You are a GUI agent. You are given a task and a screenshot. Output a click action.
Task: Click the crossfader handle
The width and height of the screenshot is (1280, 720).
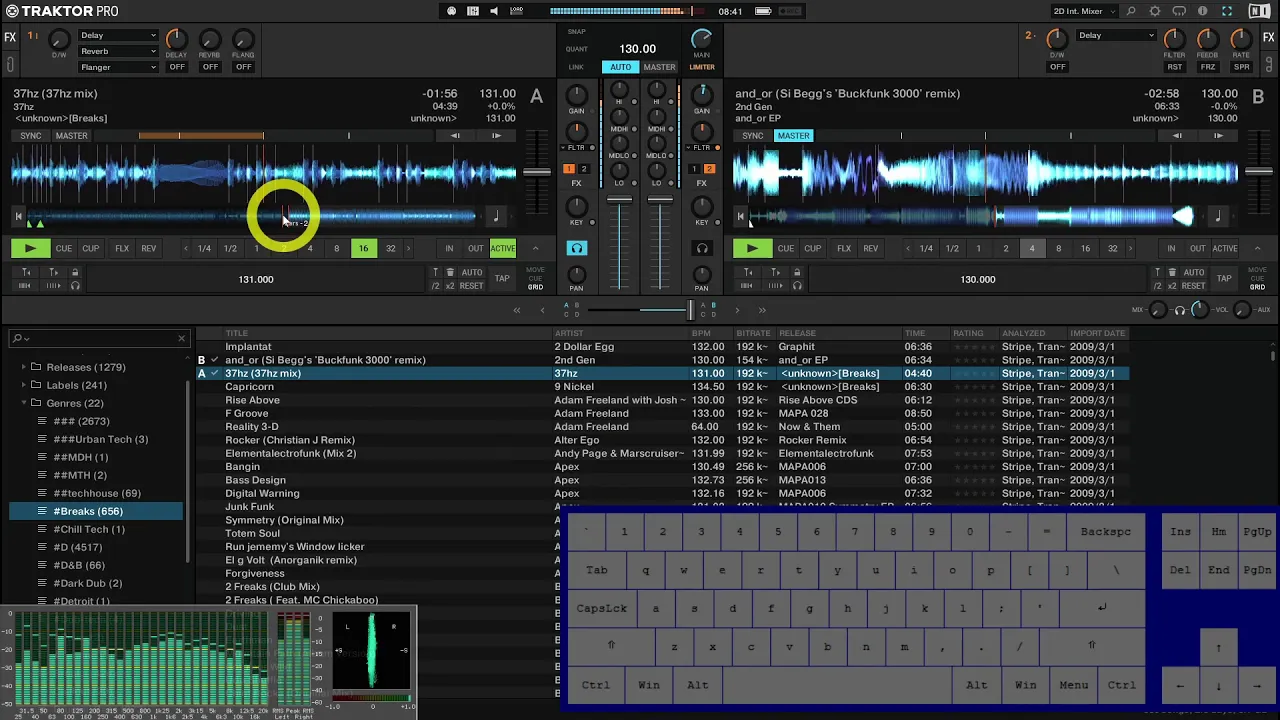pos(690,310)
